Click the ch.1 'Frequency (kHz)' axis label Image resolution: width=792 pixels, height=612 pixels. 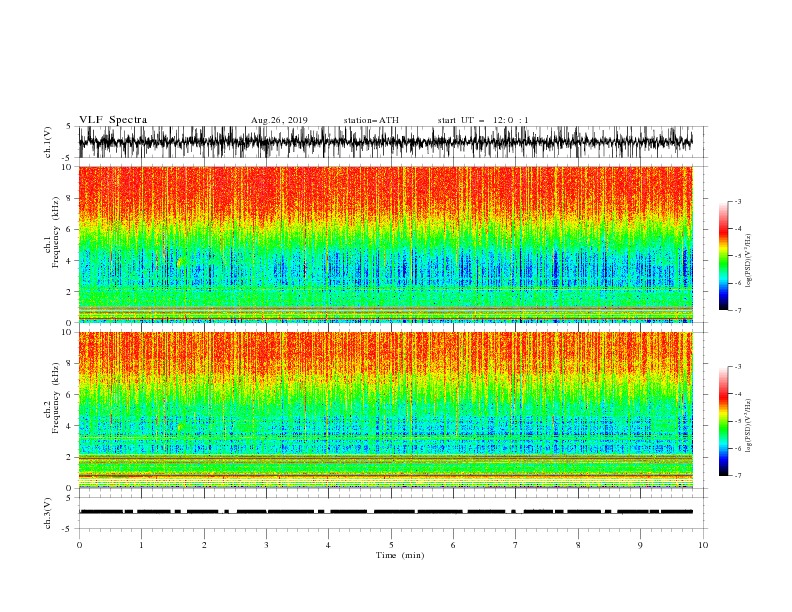[56, 233]
